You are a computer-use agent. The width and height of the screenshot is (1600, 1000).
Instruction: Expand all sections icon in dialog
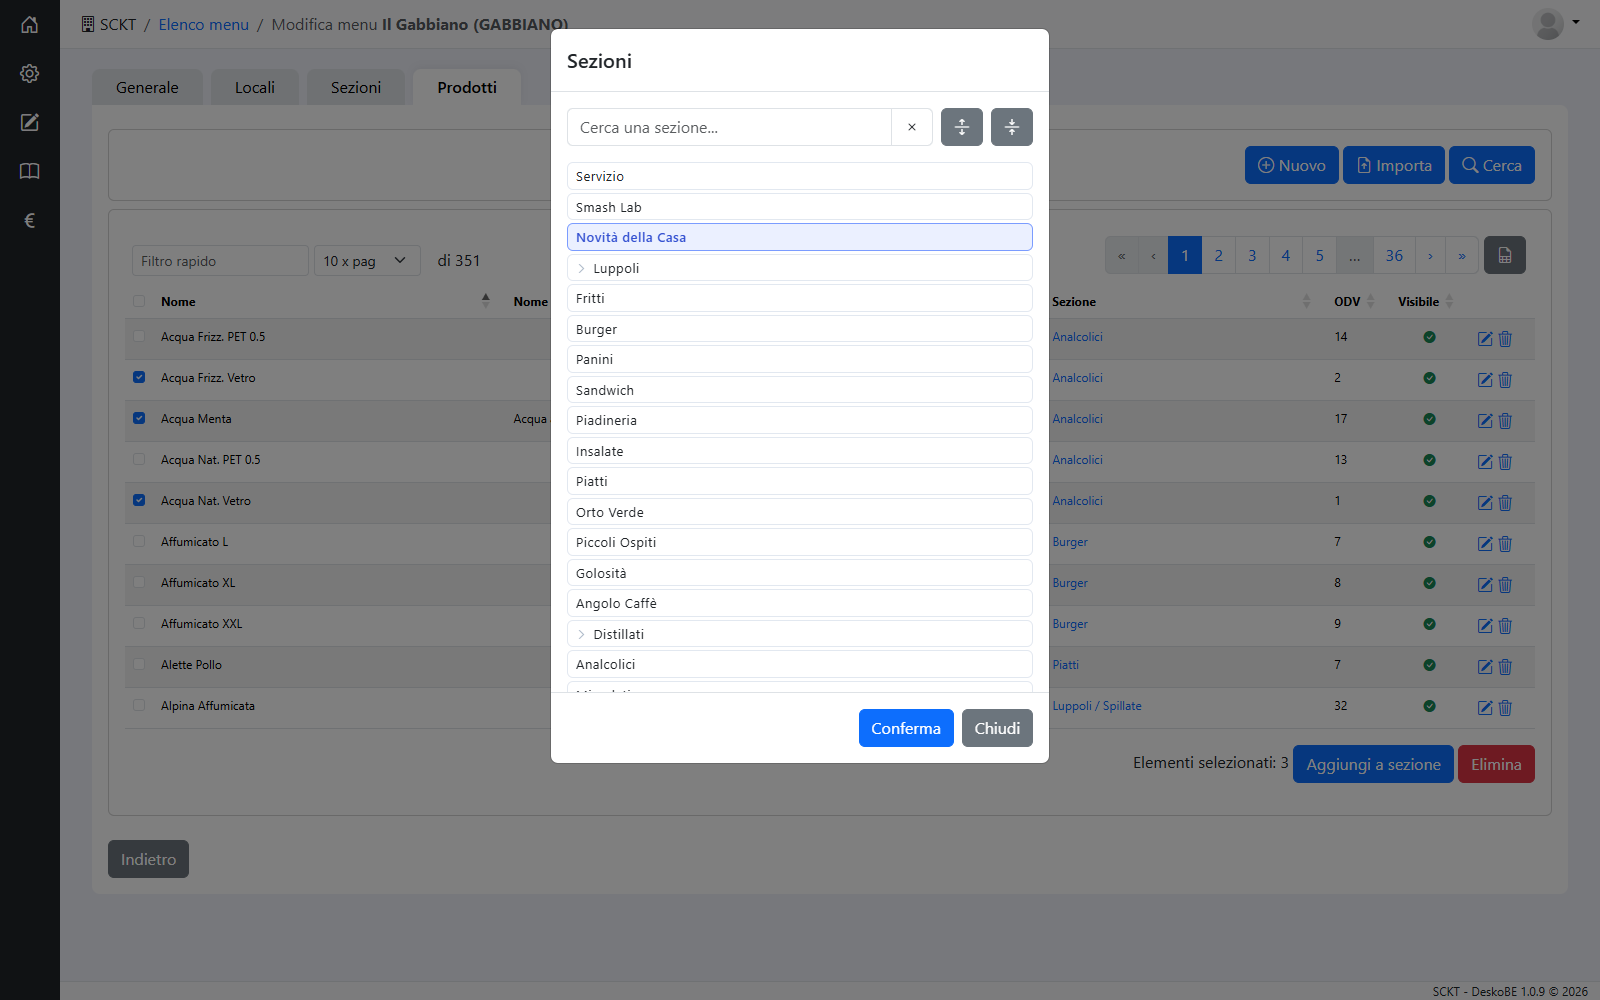tap(962, 127)
